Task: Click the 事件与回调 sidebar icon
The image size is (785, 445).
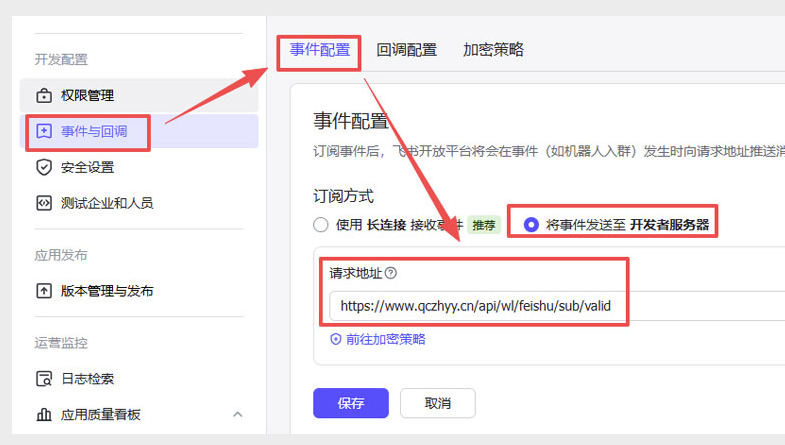Action: tap(44, 131)
